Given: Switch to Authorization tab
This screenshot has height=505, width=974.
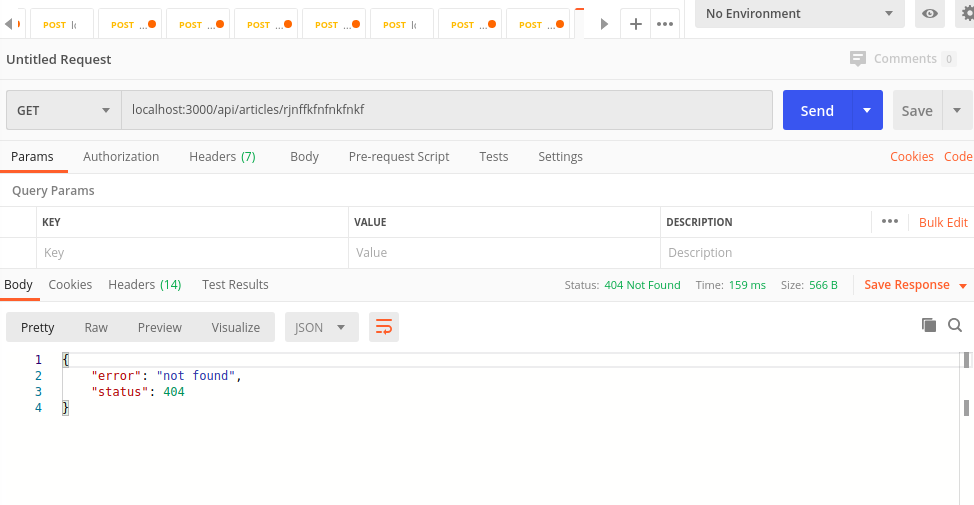Looking at the screenshot, I should tap(121, 157).
